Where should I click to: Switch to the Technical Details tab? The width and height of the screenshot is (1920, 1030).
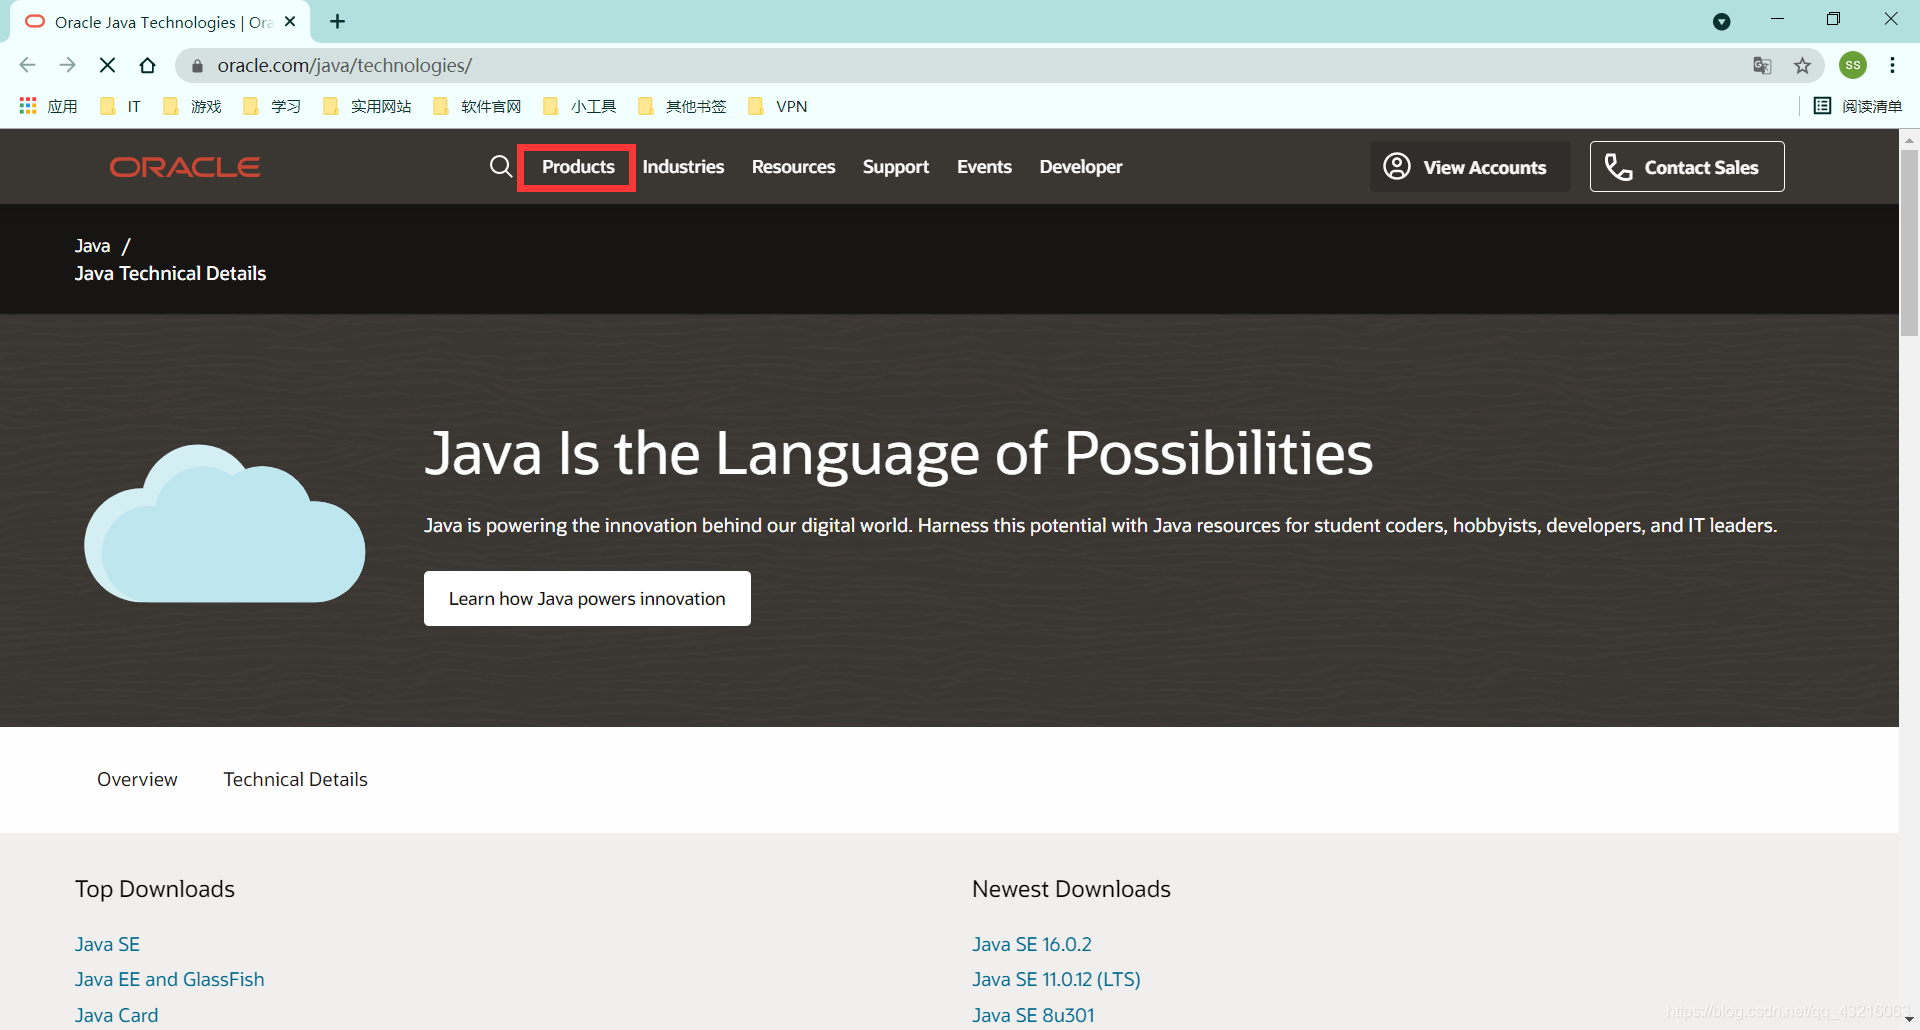(x=295, y=779)
